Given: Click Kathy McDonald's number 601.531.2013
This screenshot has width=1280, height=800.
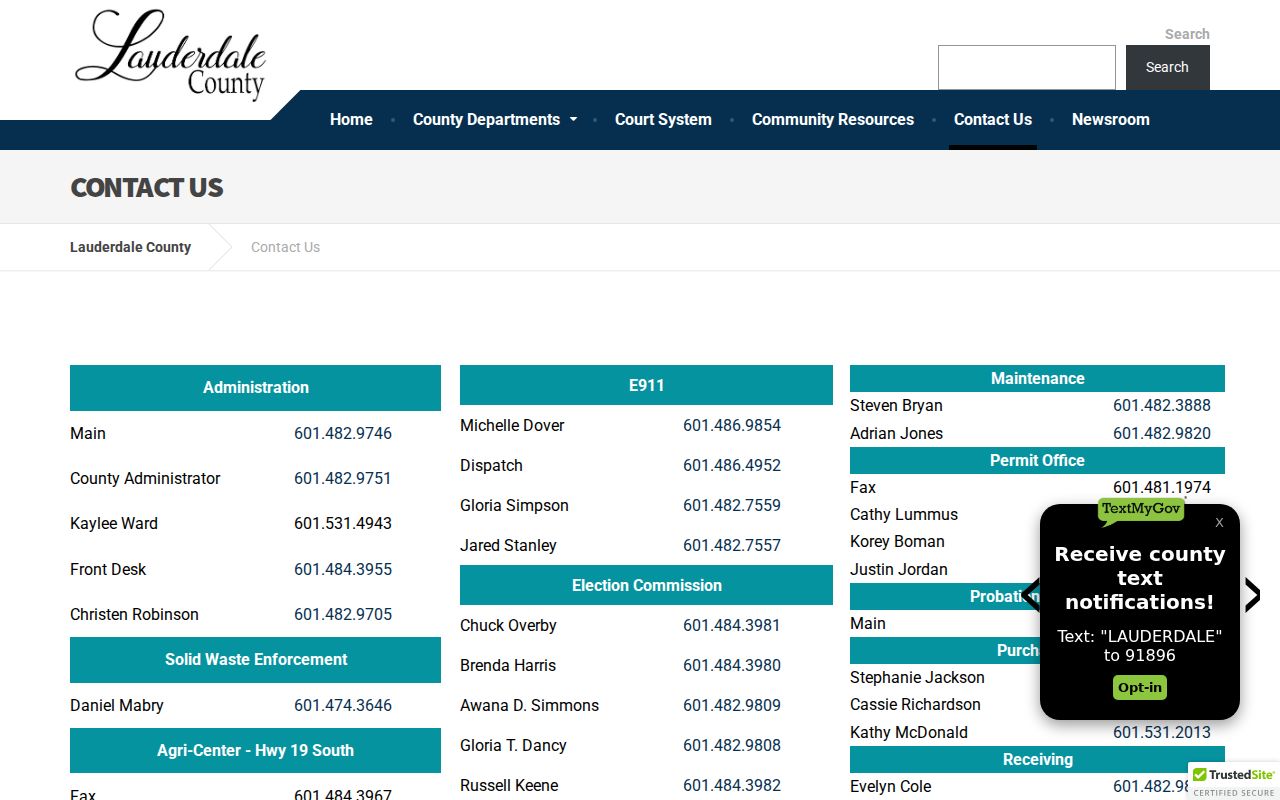Looking at the screenshot, I should [1162, 732].
